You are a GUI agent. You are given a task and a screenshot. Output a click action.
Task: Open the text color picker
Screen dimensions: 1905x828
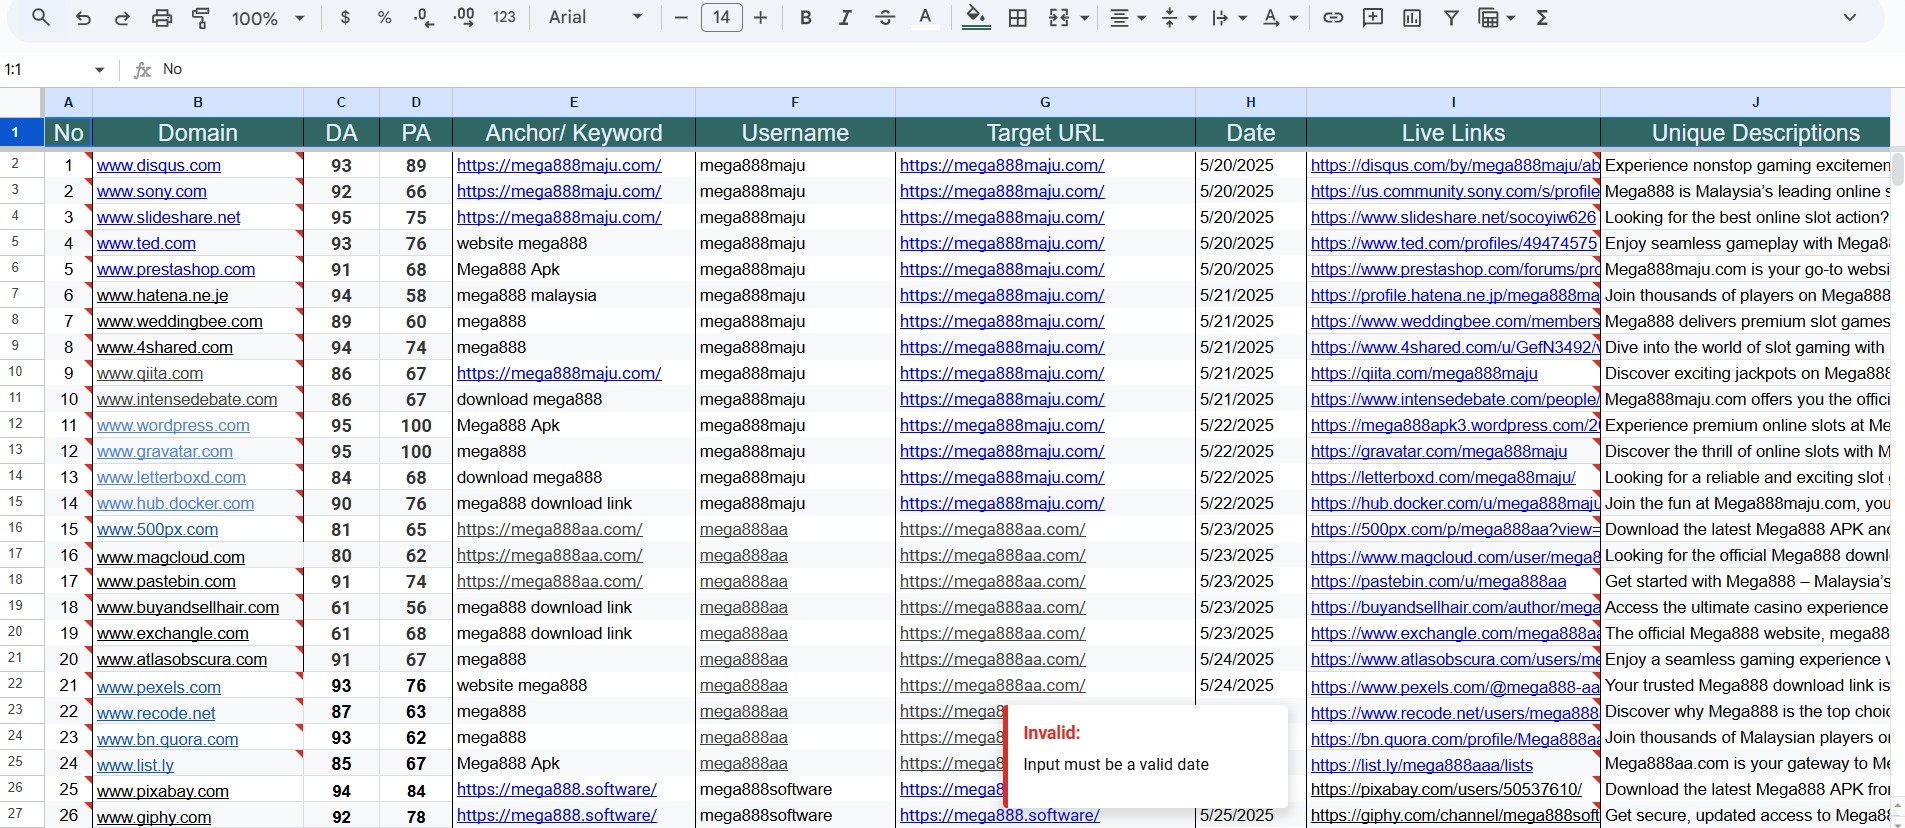coord(926,18)
